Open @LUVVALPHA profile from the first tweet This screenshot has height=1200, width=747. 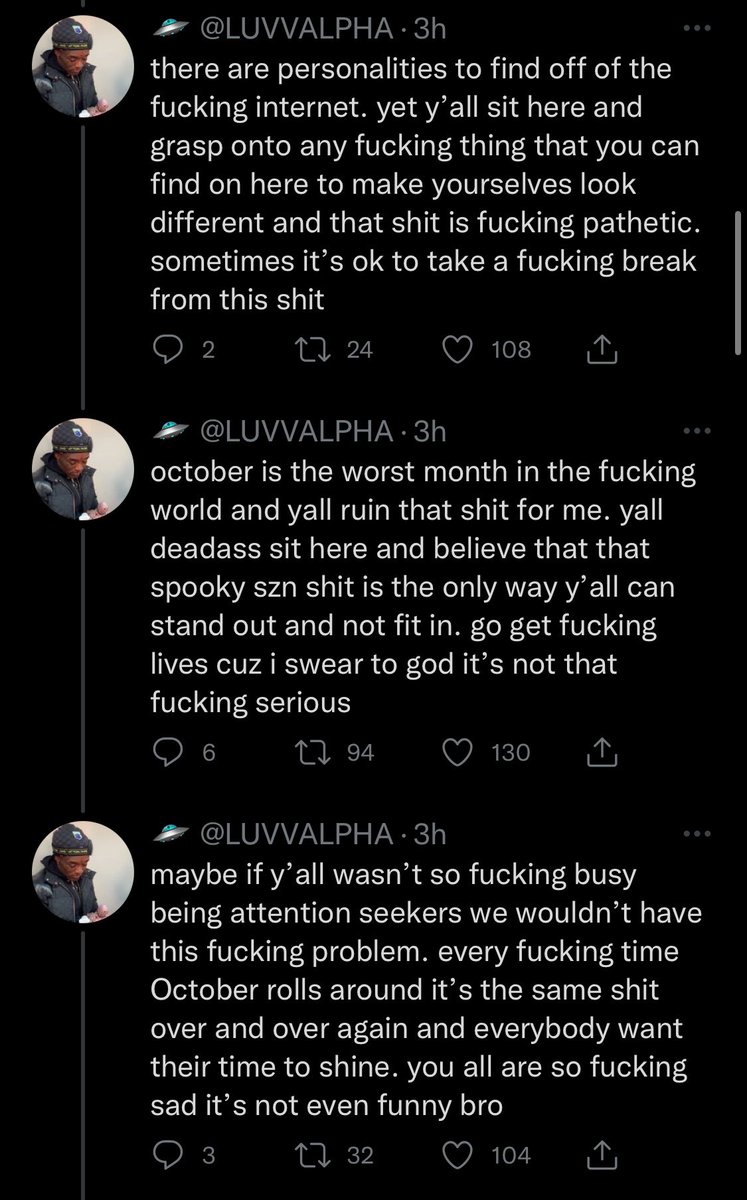click(x=297, y=30)
